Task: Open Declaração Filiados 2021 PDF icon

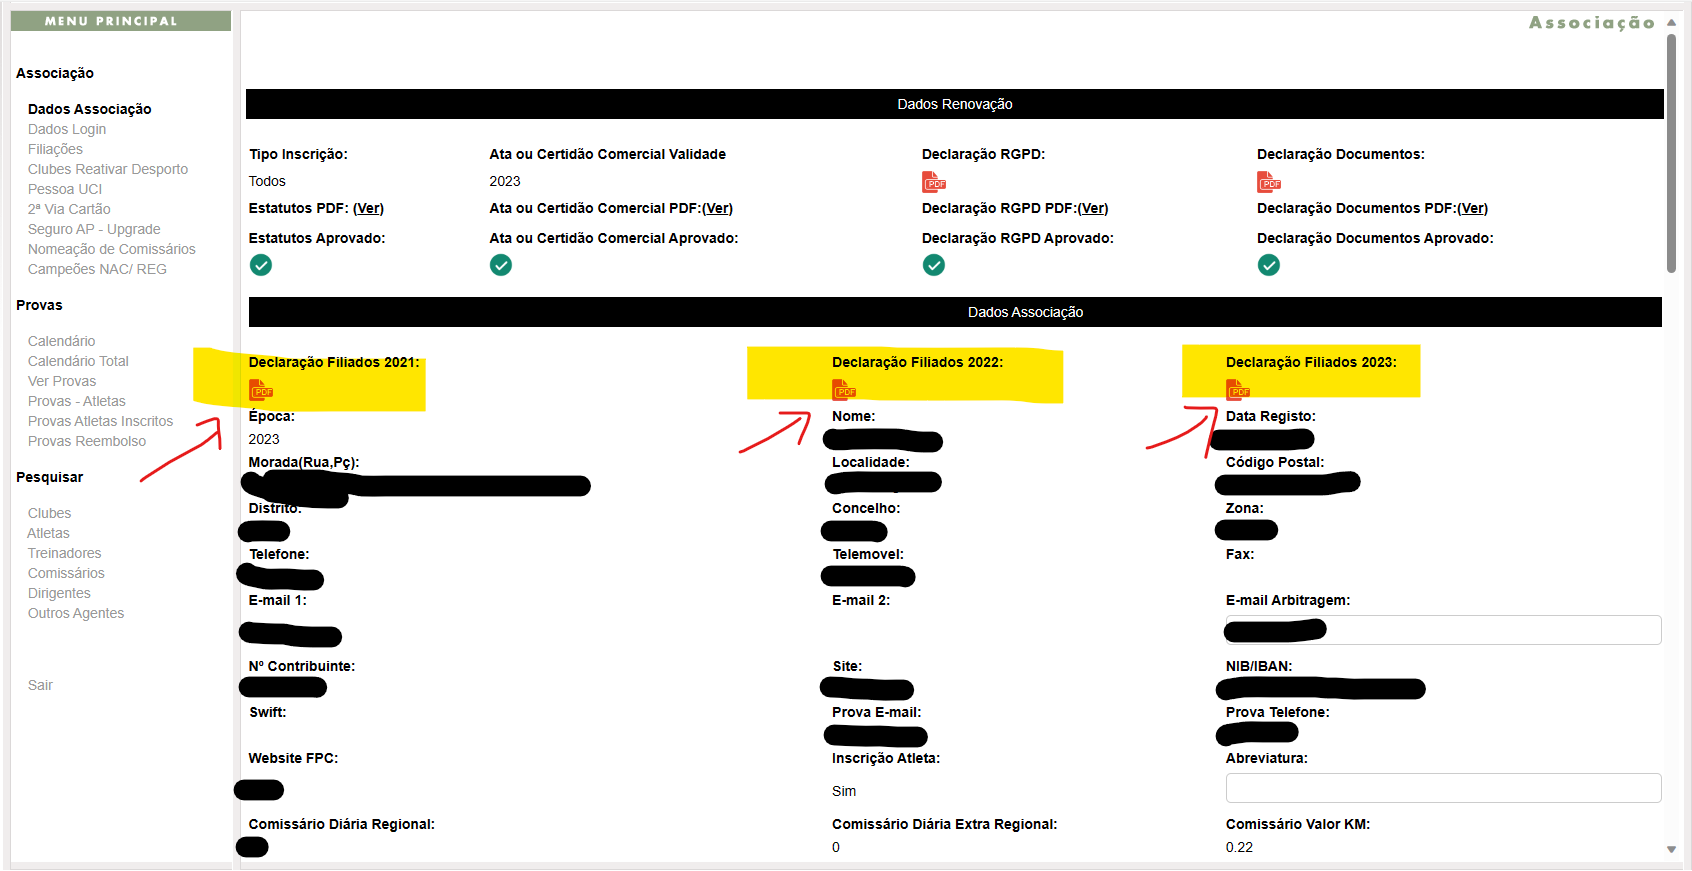Action: tap(260, 390)
